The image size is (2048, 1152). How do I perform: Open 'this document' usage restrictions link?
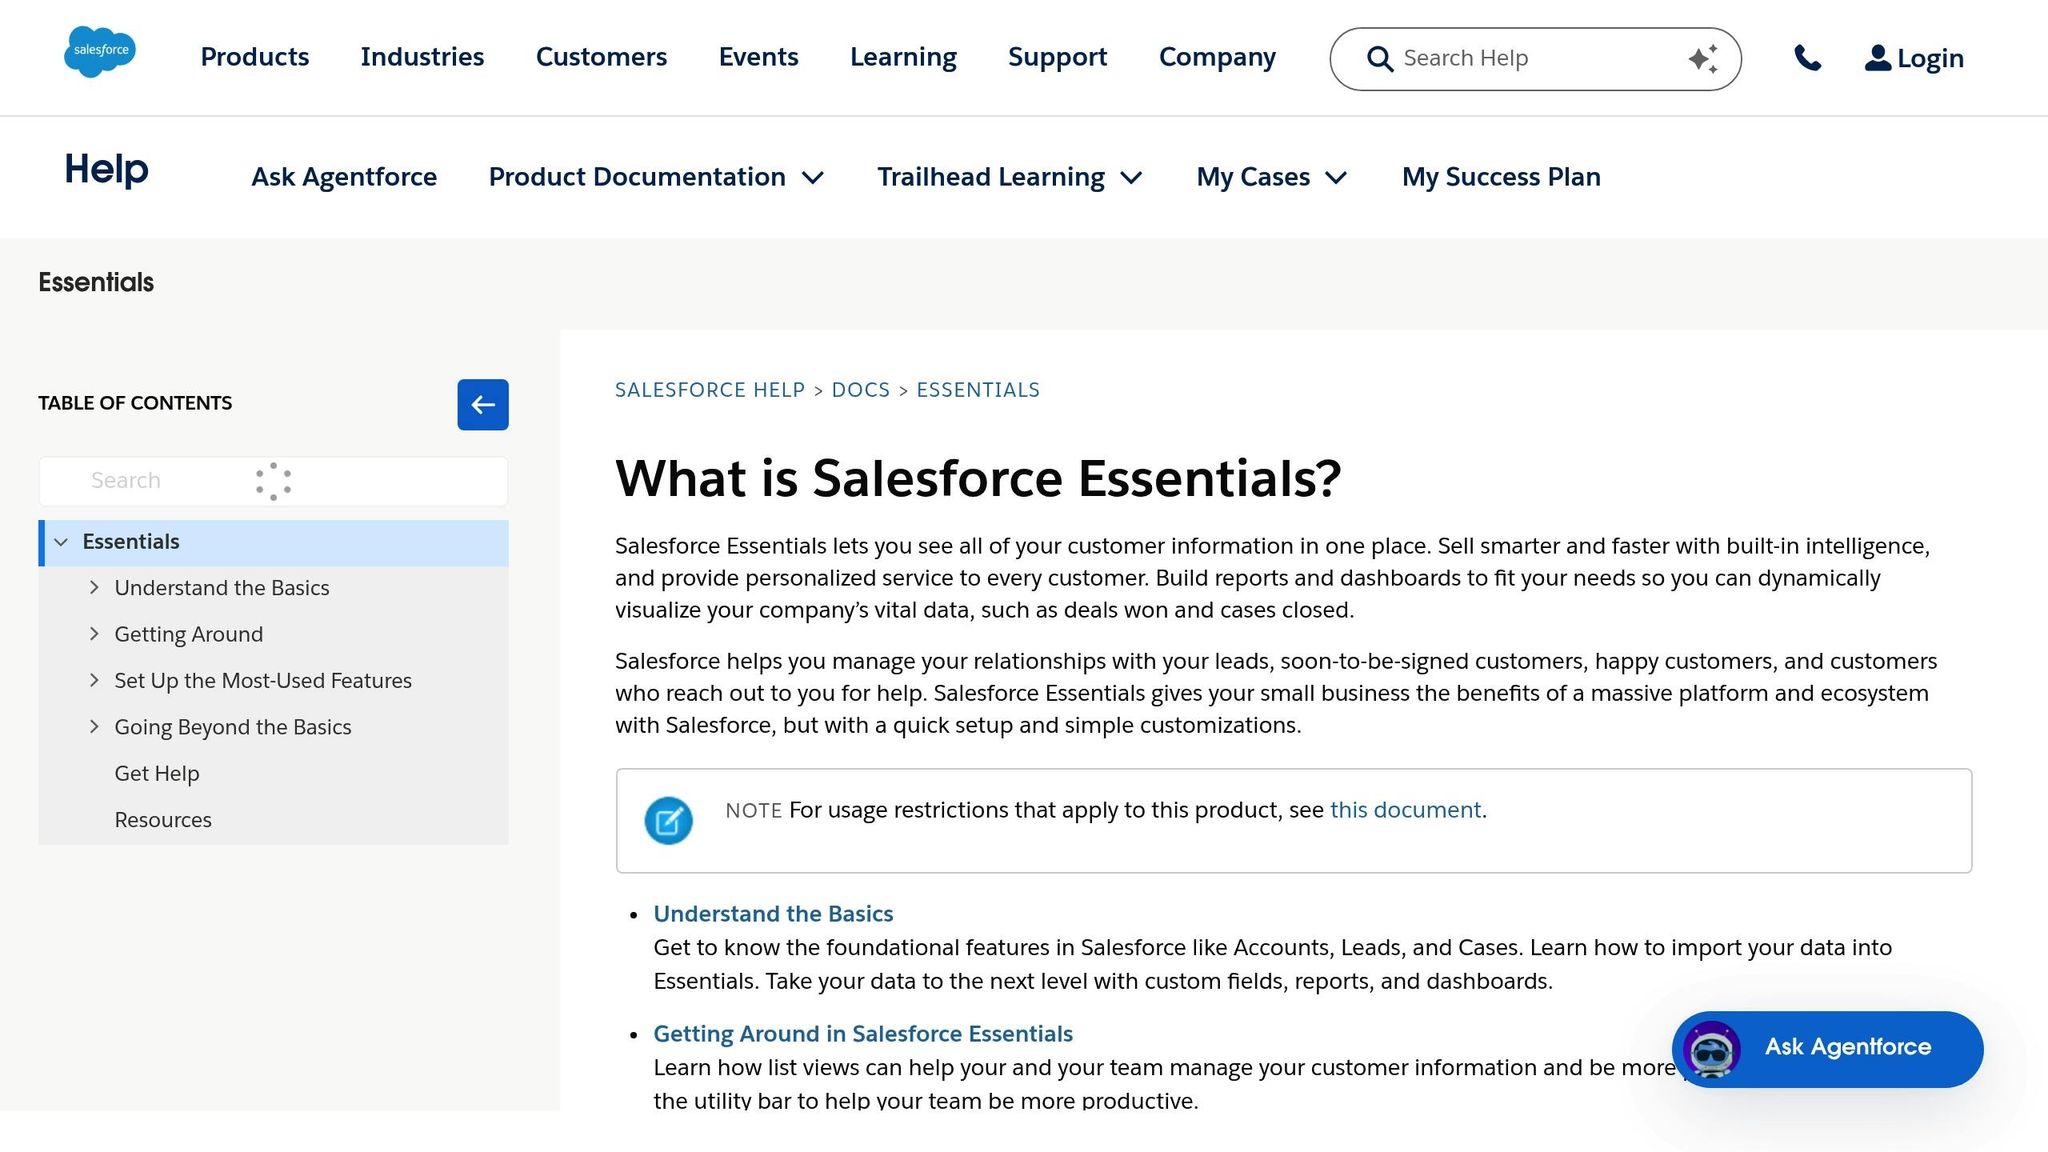pos(1405,810)
